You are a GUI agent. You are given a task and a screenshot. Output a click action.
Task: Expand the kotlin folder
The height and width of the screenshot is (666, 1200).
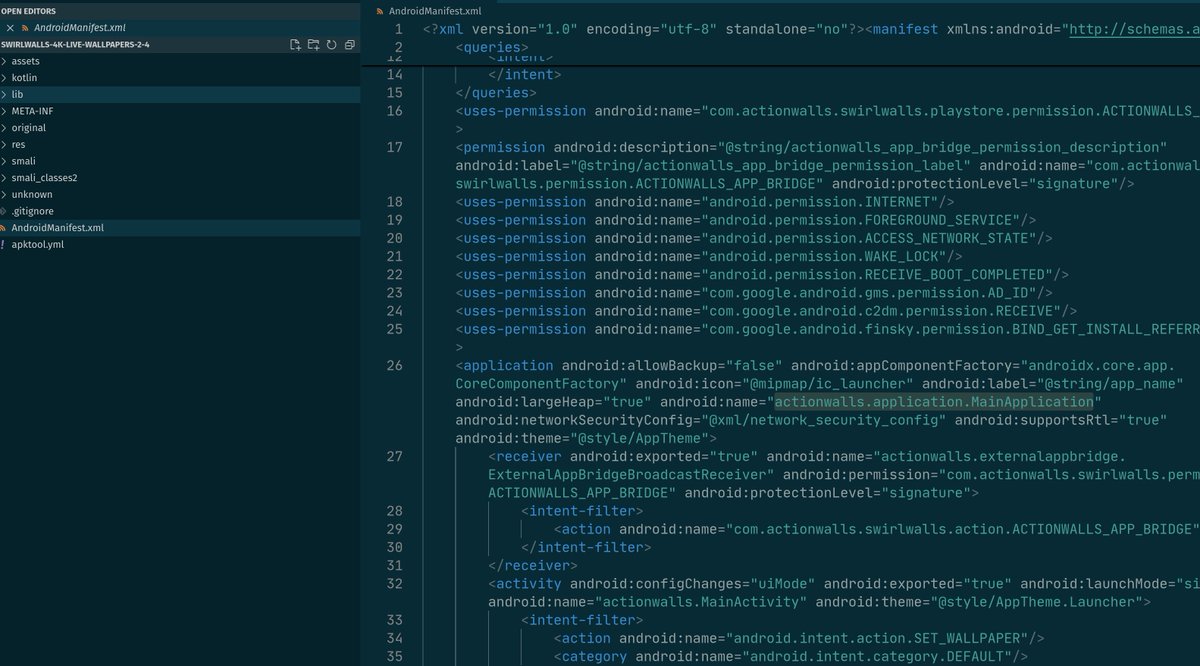(180, 77)
